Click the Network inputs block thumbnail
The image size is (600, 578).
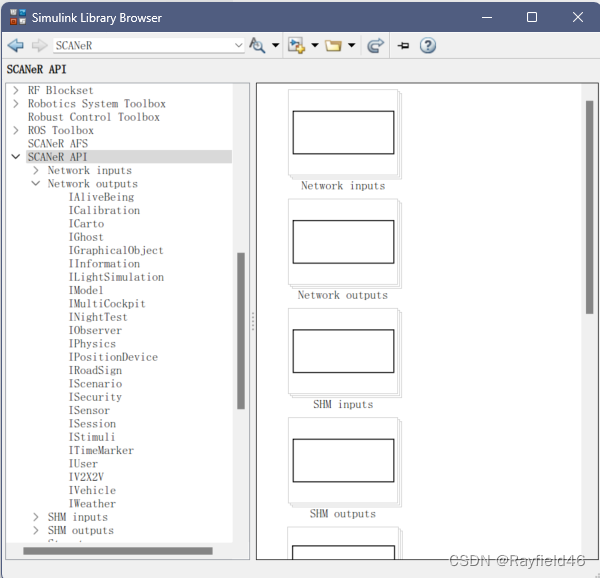coord(344,134)
